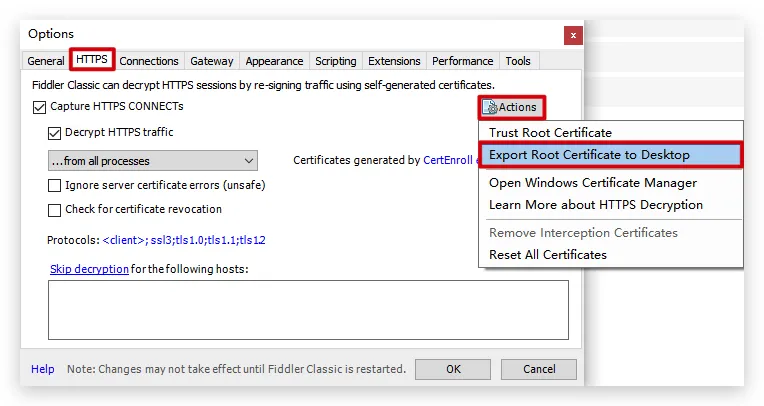
Task: Open the Connections tab
Action: (x=149, y=61)
